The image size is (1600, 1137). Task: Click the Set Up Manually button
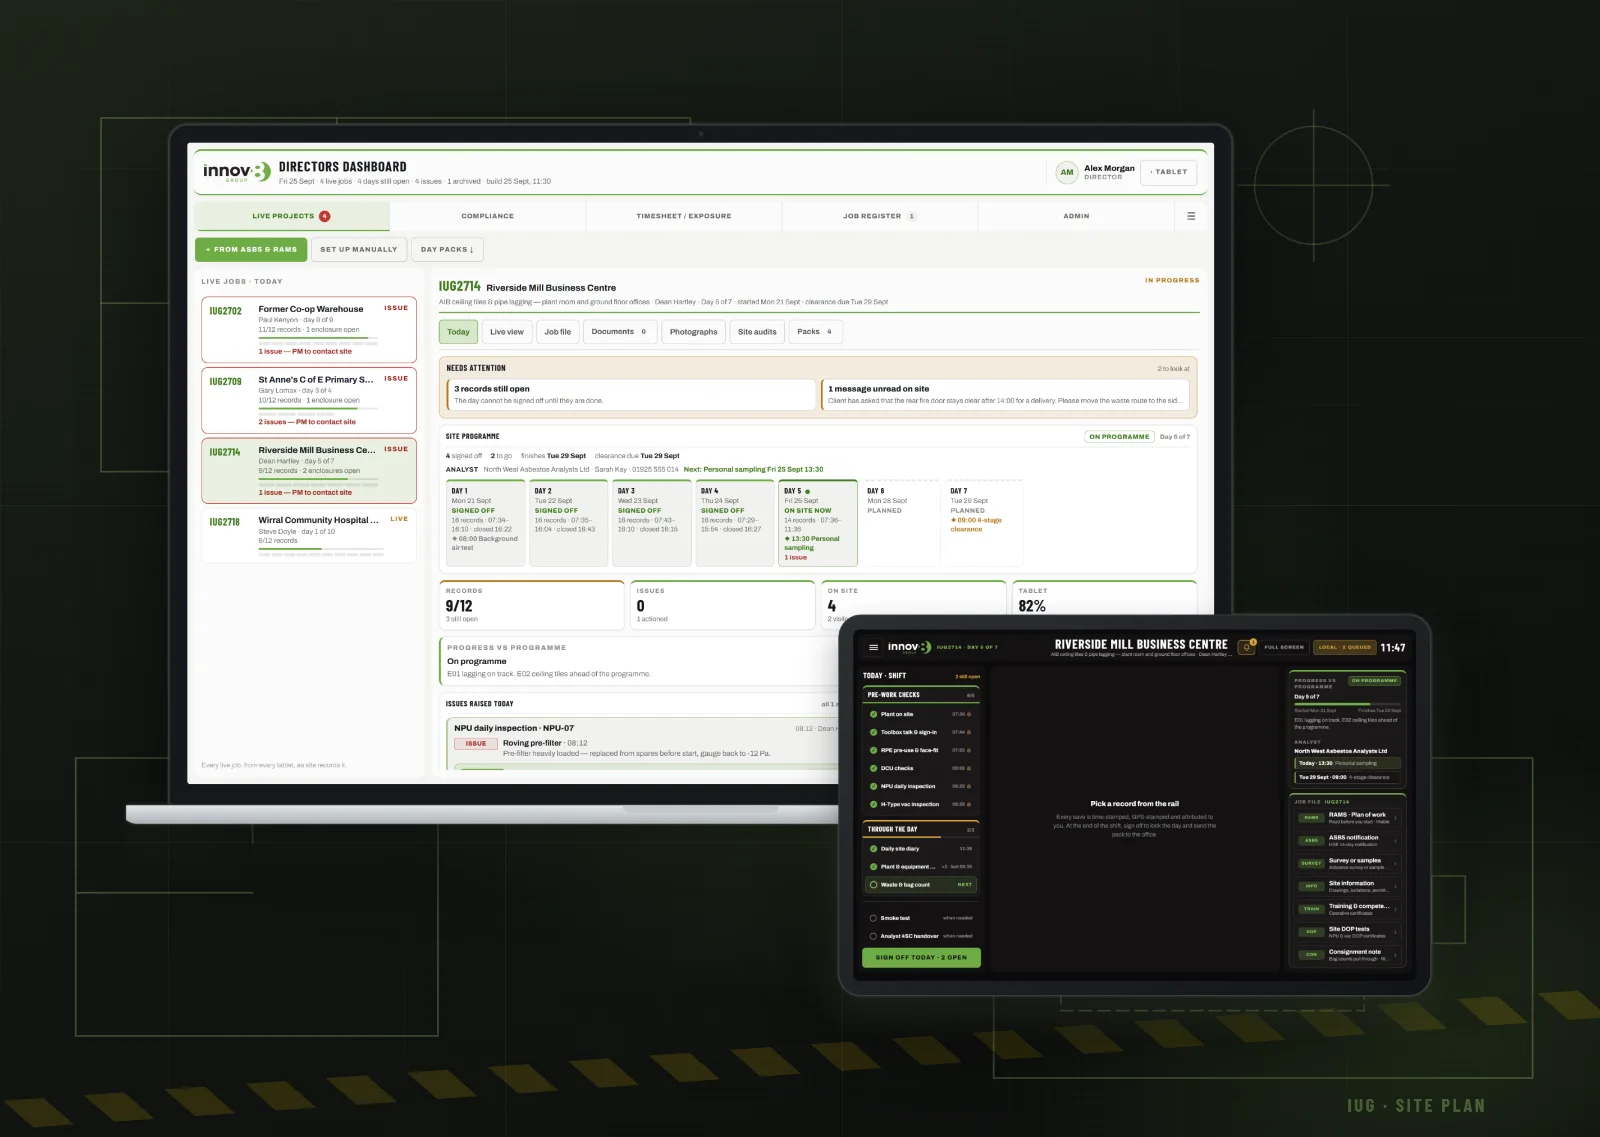click(x=359, y=249)
